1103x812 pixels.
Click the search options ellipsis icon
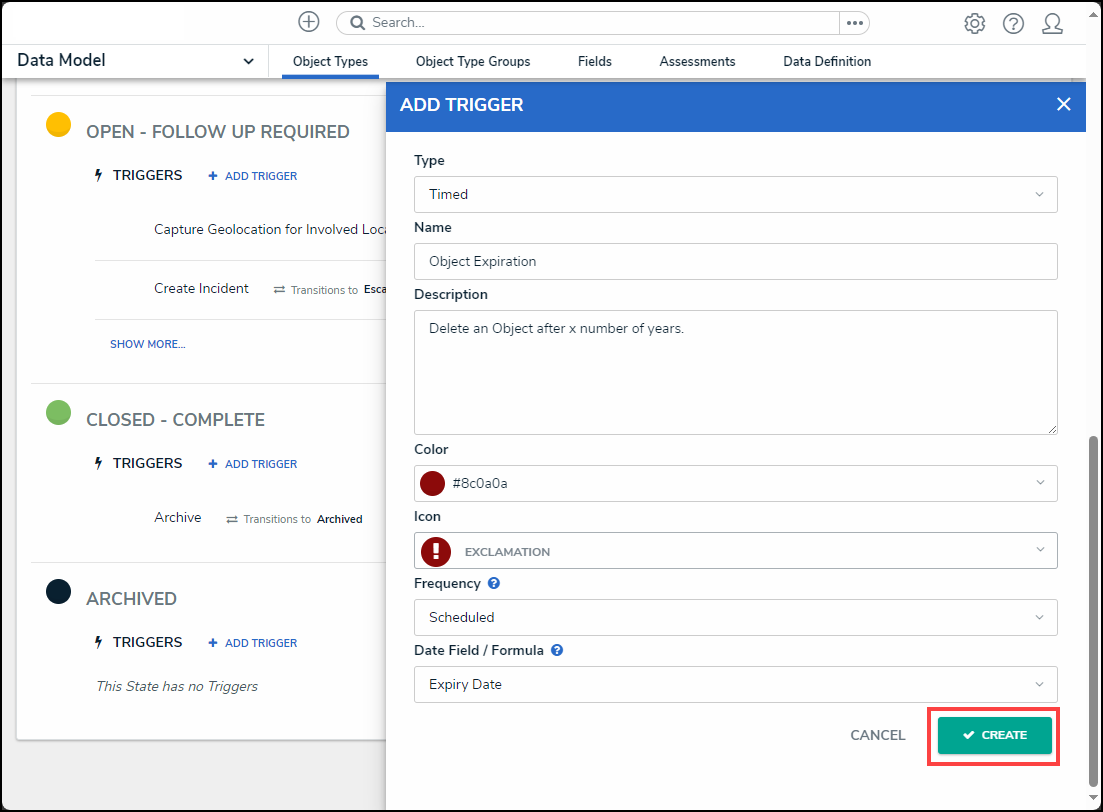click(854, 23)
